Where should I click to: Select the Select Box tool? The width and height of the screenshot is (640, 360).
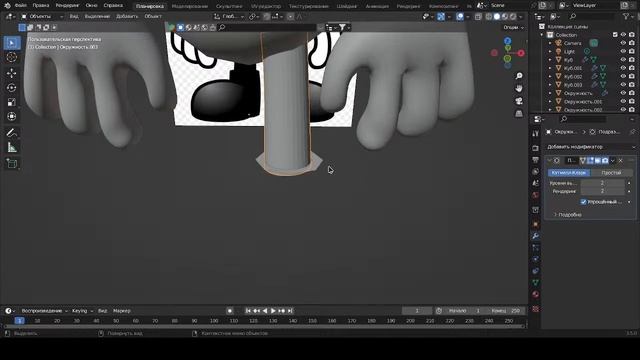click(12, 43)
